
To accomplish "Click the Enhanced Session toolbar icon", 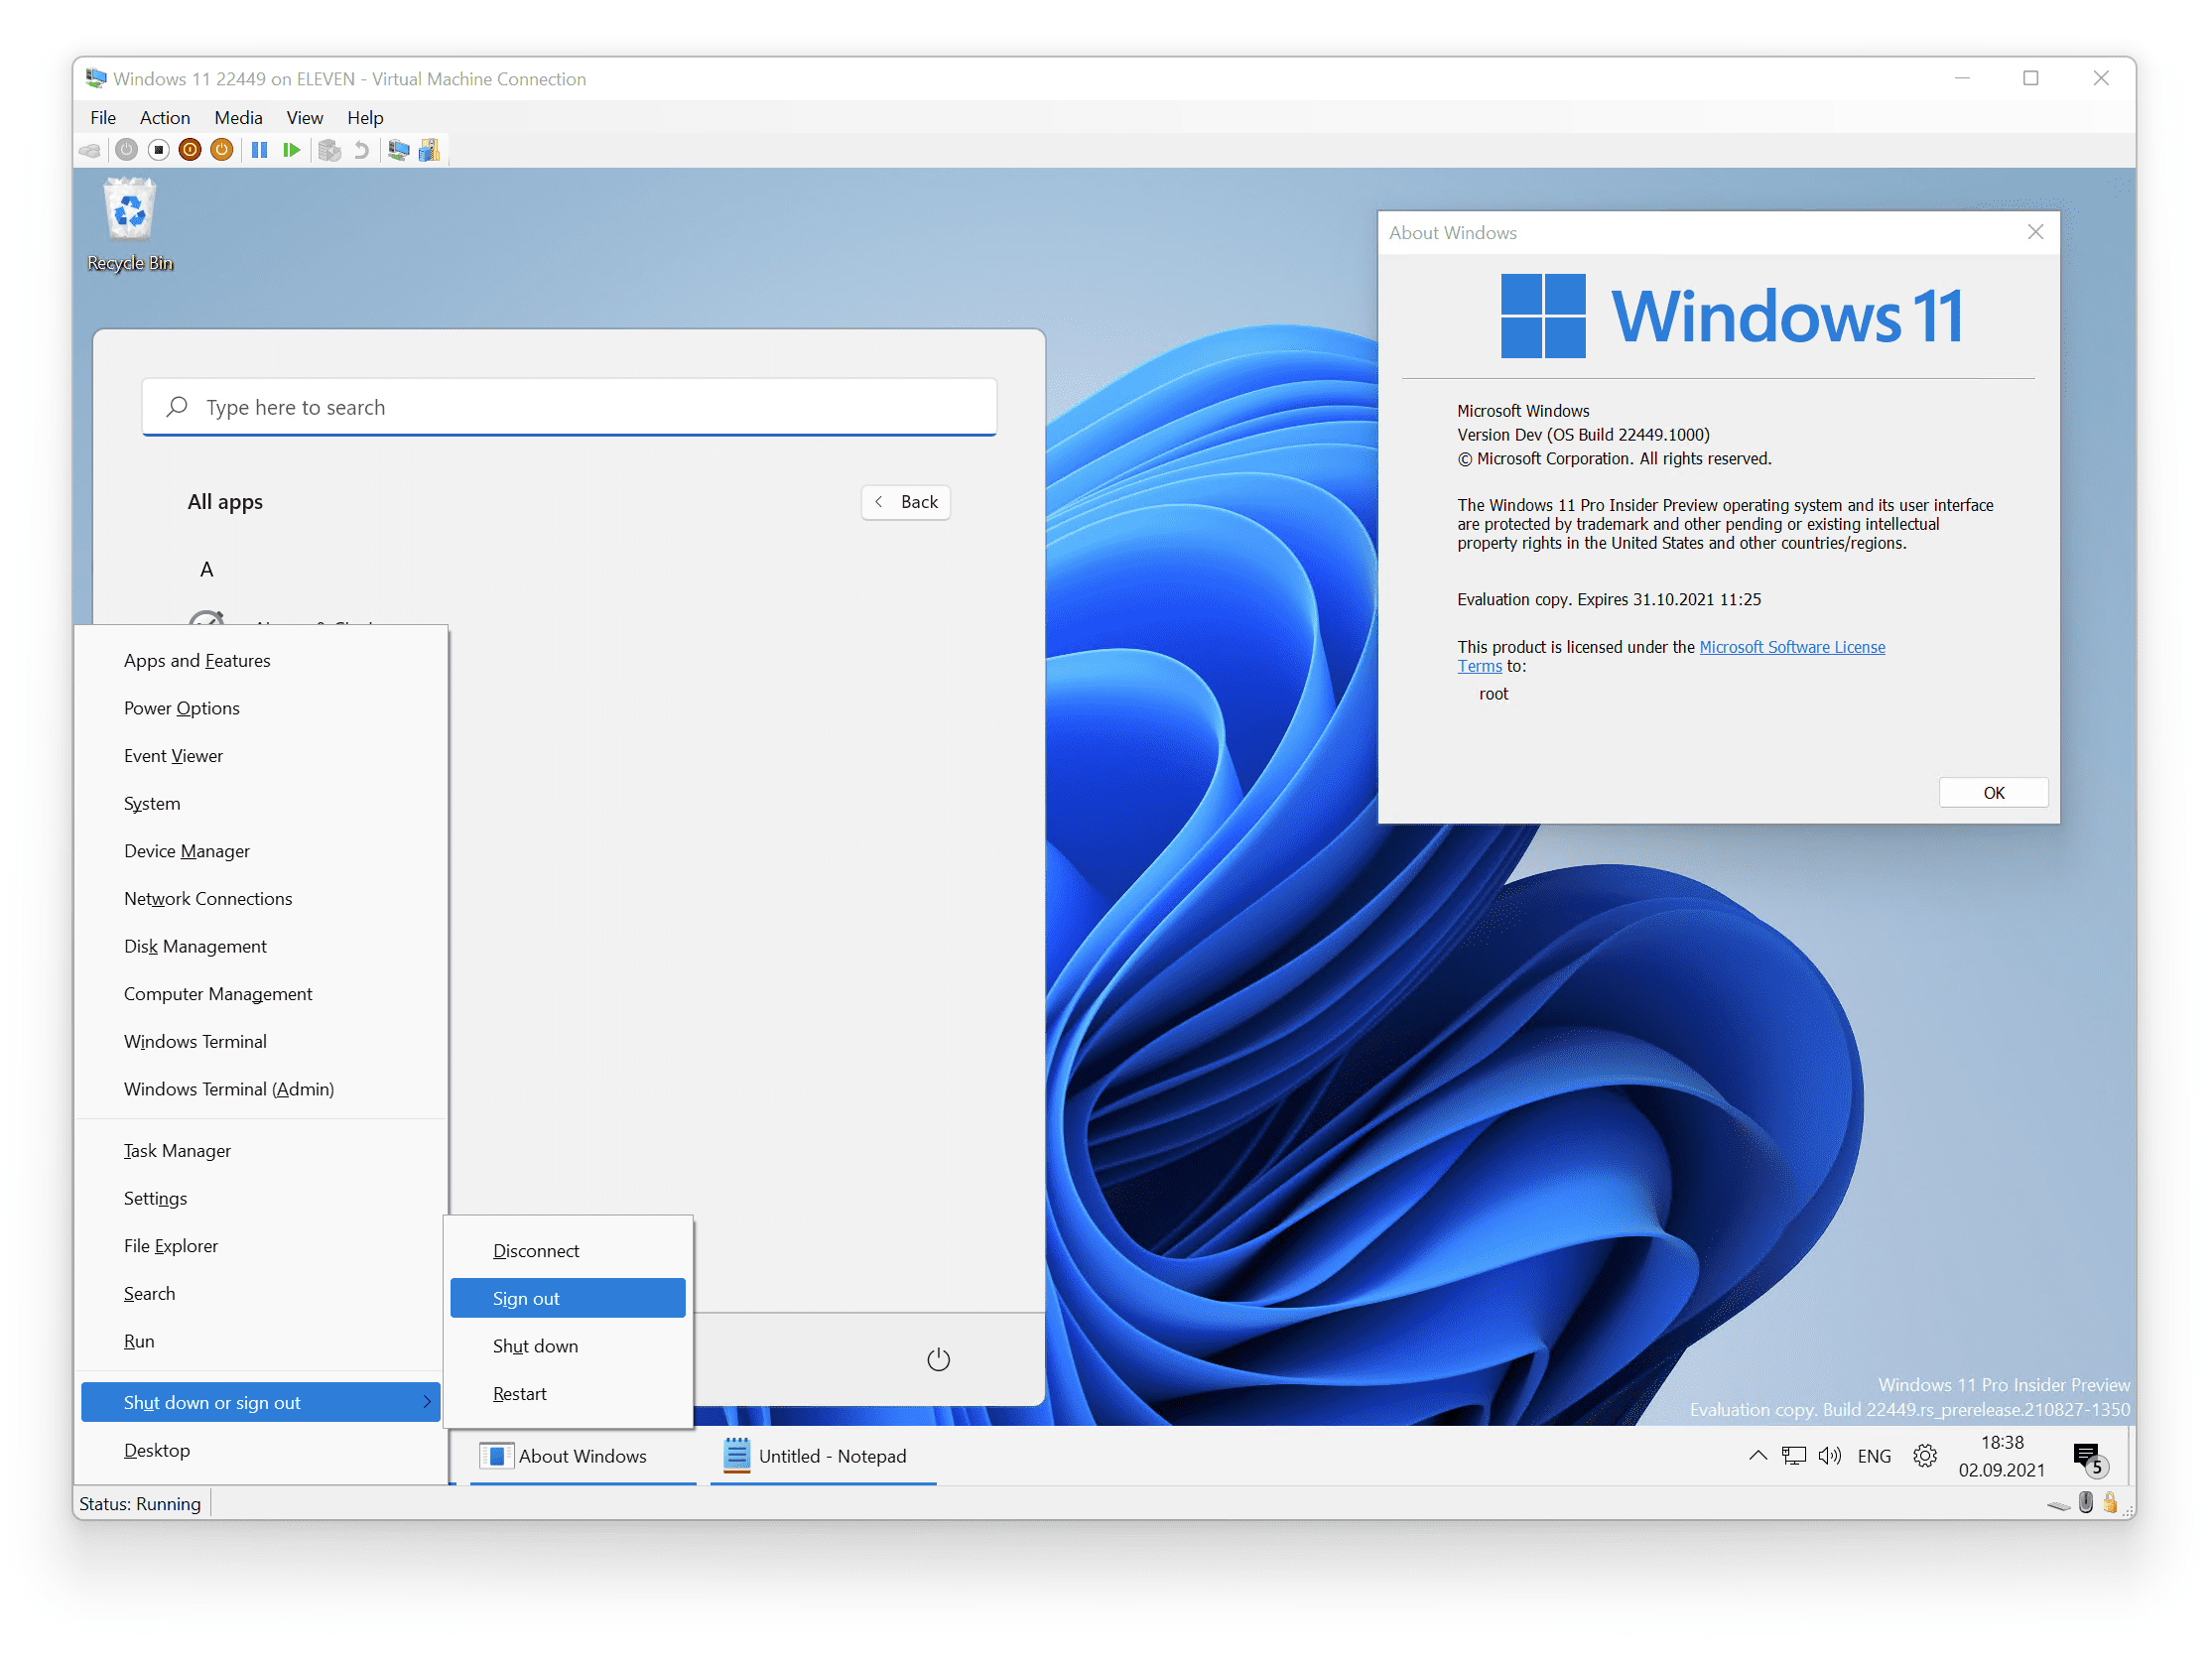I will [x=399, y=150].
